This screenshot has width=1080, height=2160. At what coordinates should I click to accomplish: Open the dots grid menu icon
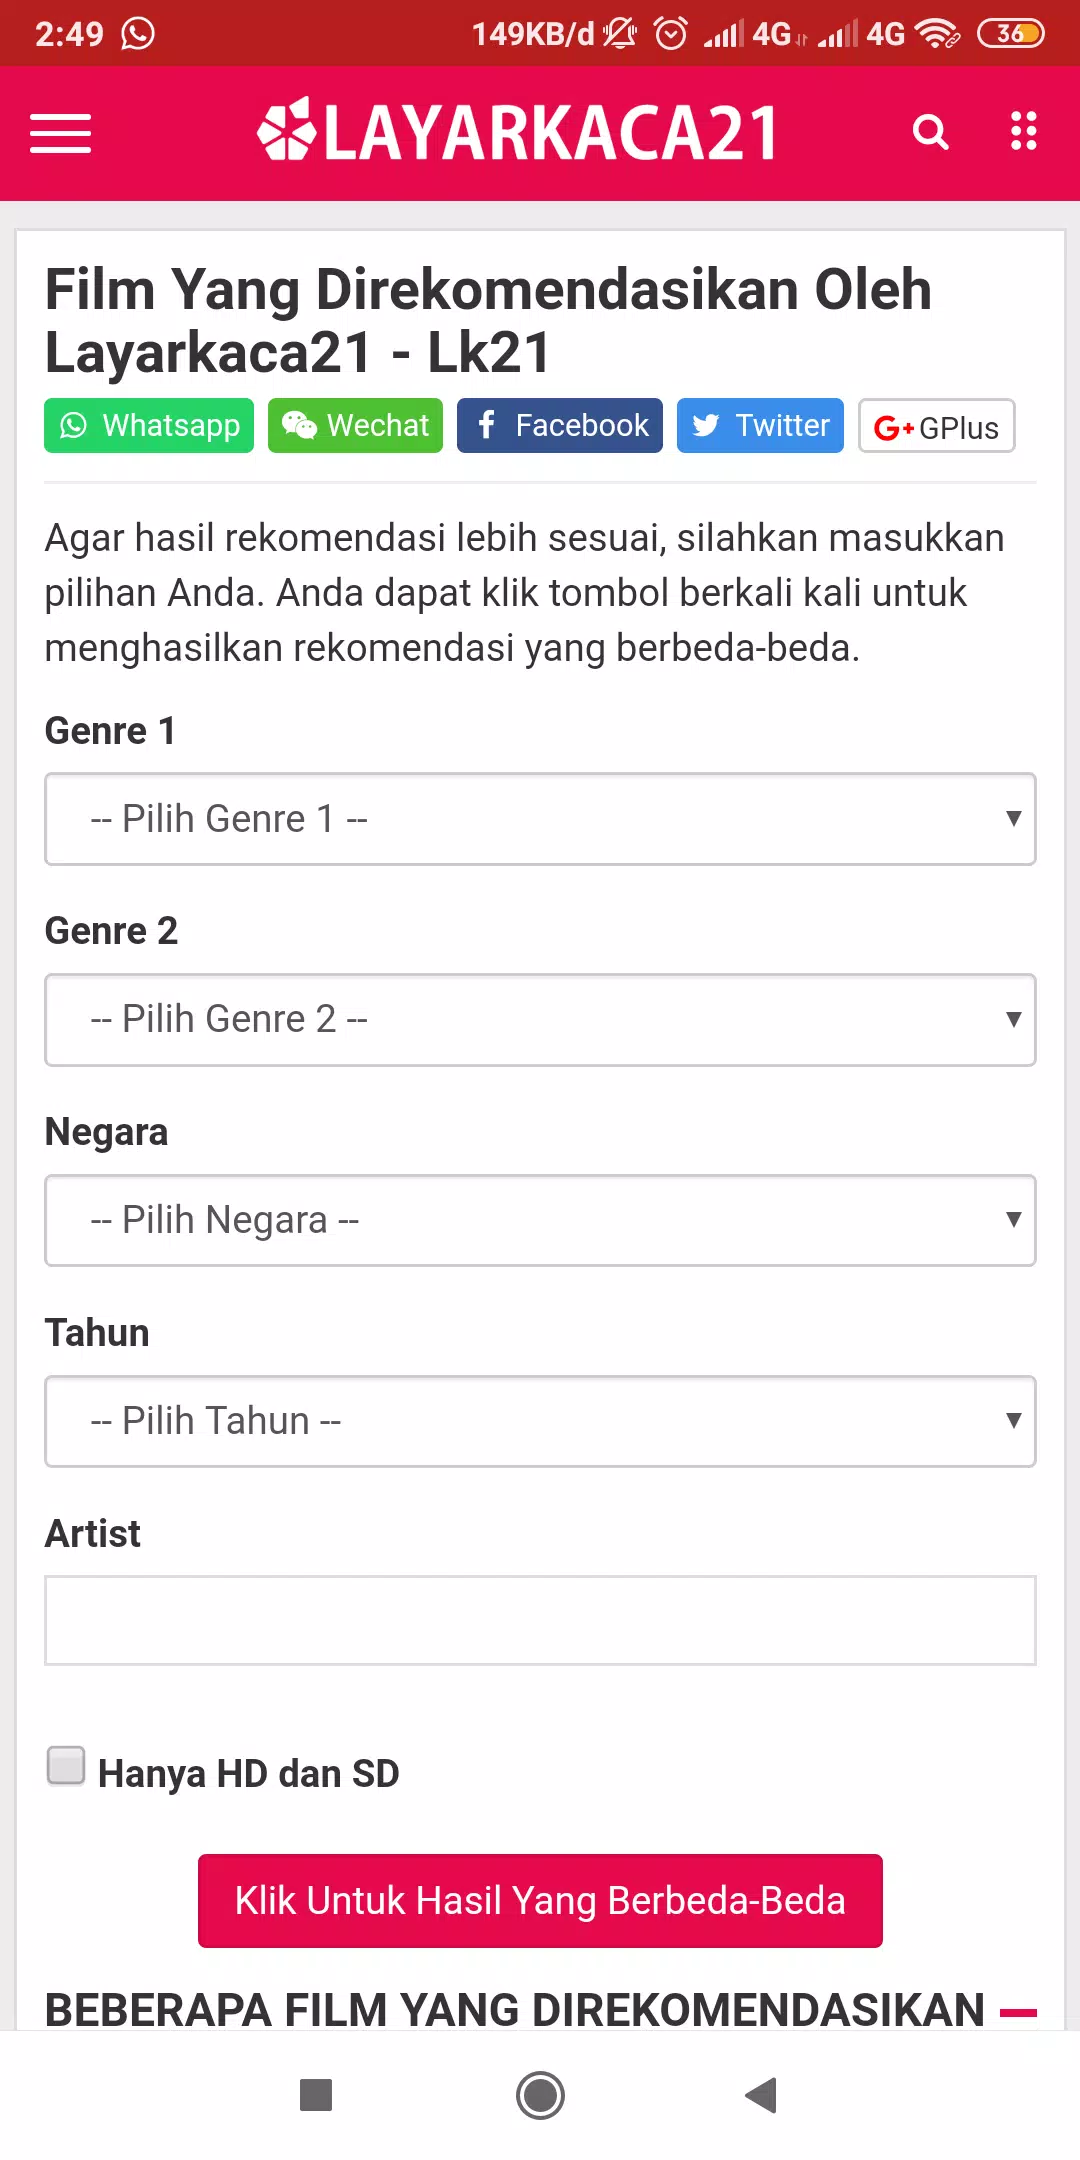pos(1023,132)
